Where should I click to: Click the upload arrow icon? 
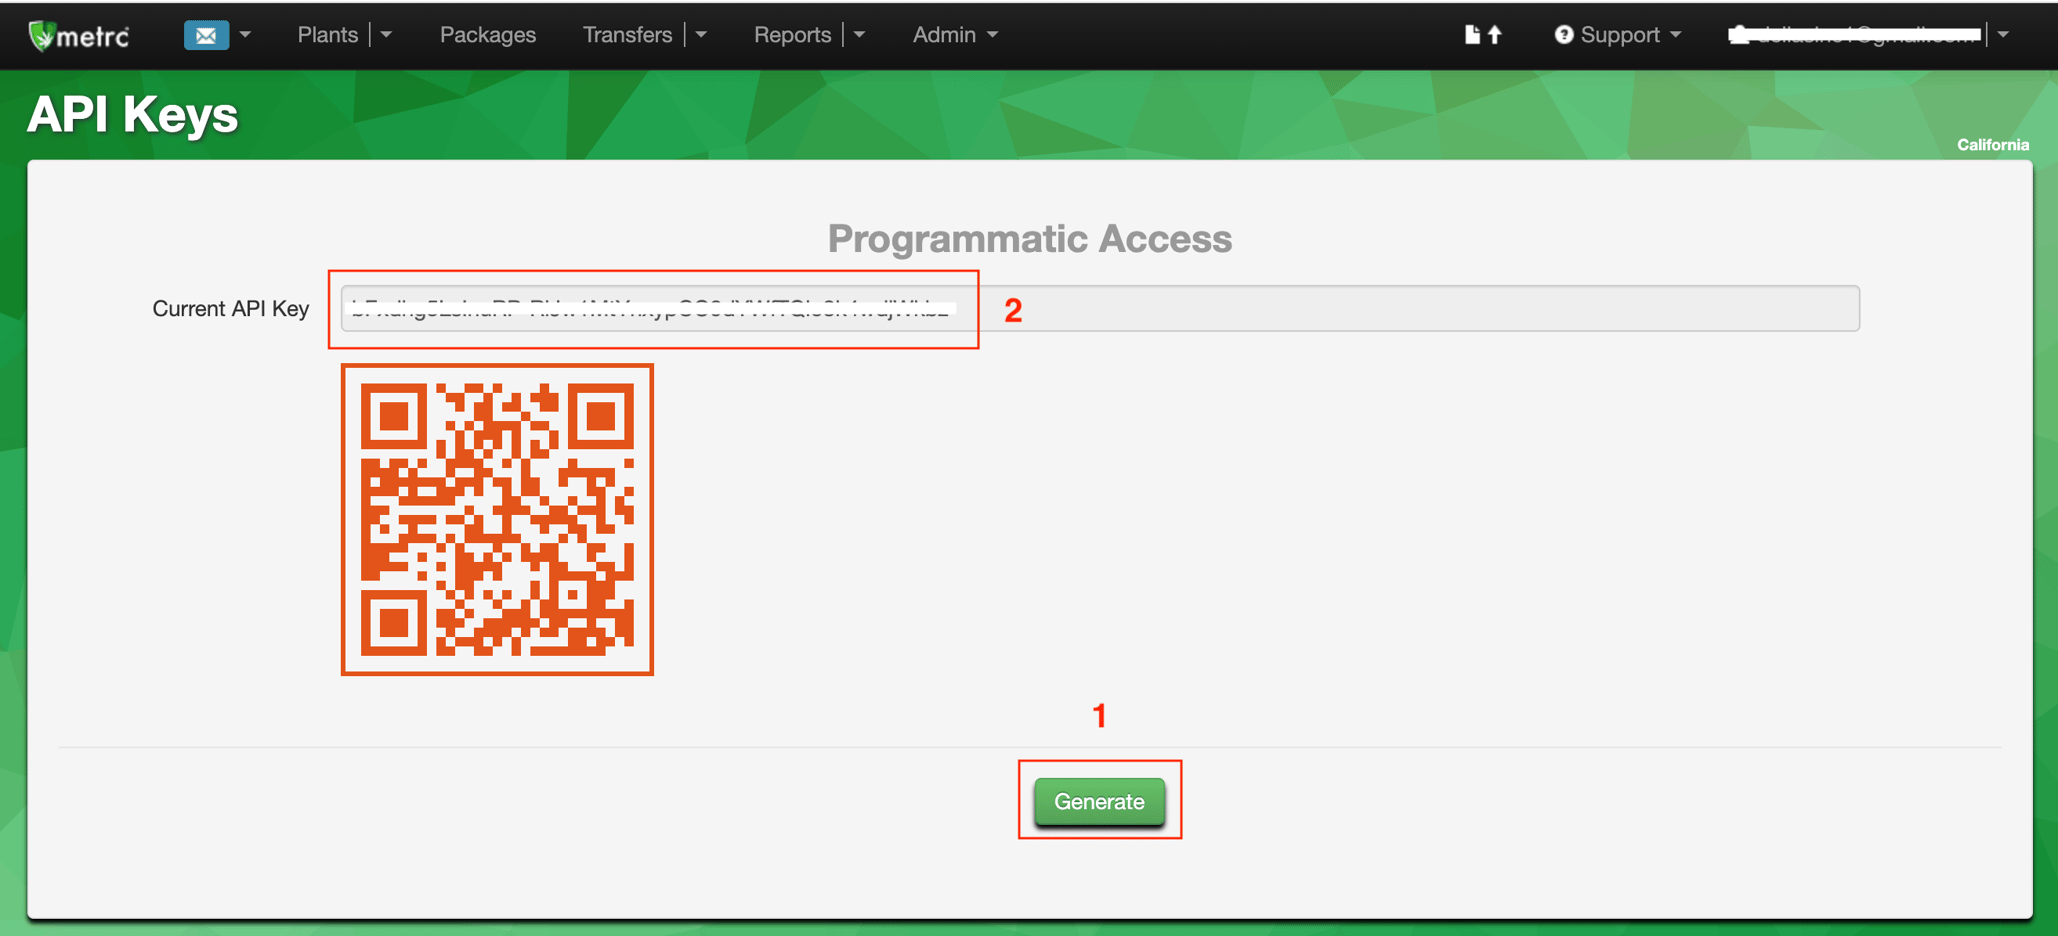coord(1494,33)
